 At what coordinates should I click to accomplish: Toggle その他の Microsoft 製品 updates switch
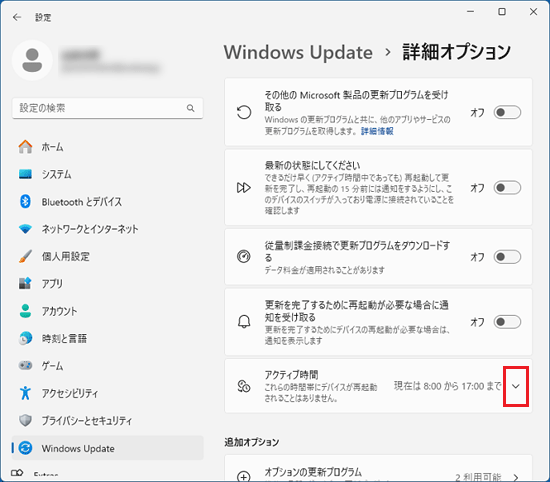(507, 112)
